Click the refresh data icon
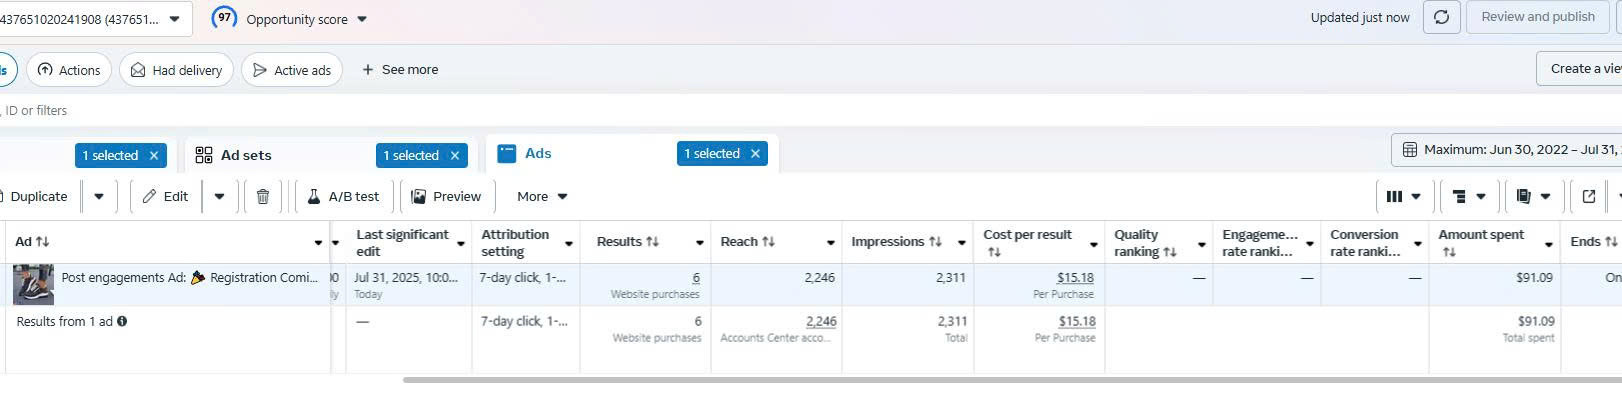 [x=1441, y=17]
